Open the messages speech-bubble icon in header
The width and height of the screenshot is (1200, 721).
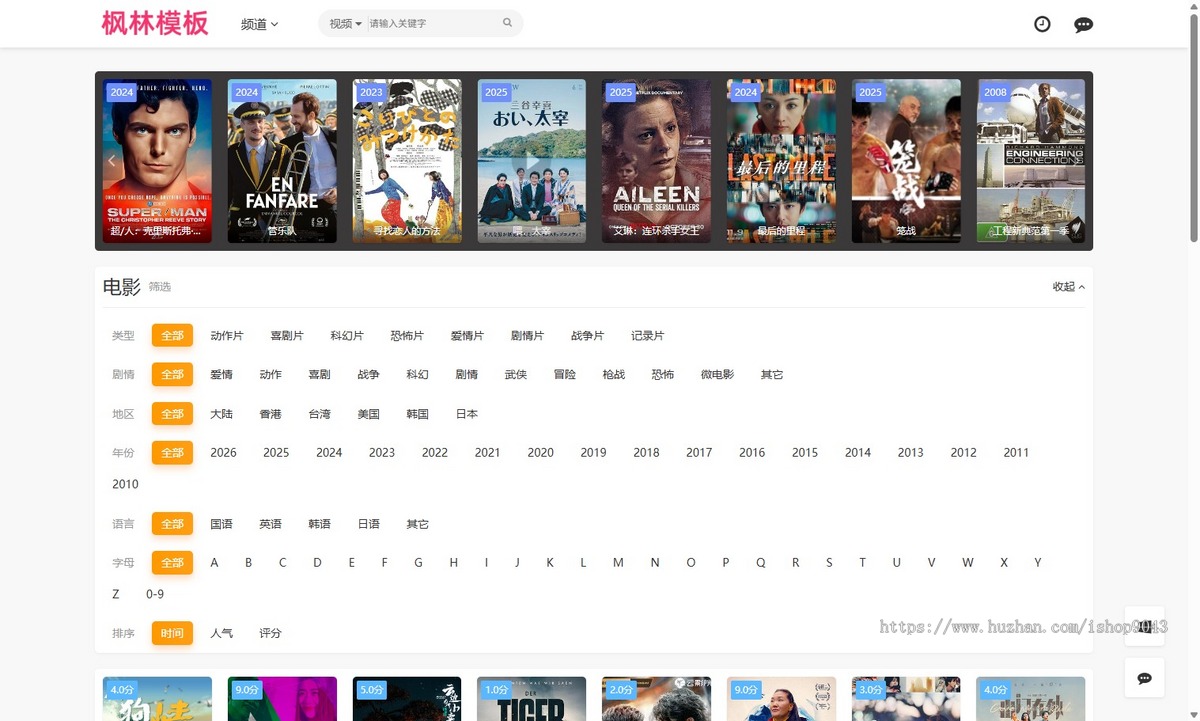(1083, 24)
